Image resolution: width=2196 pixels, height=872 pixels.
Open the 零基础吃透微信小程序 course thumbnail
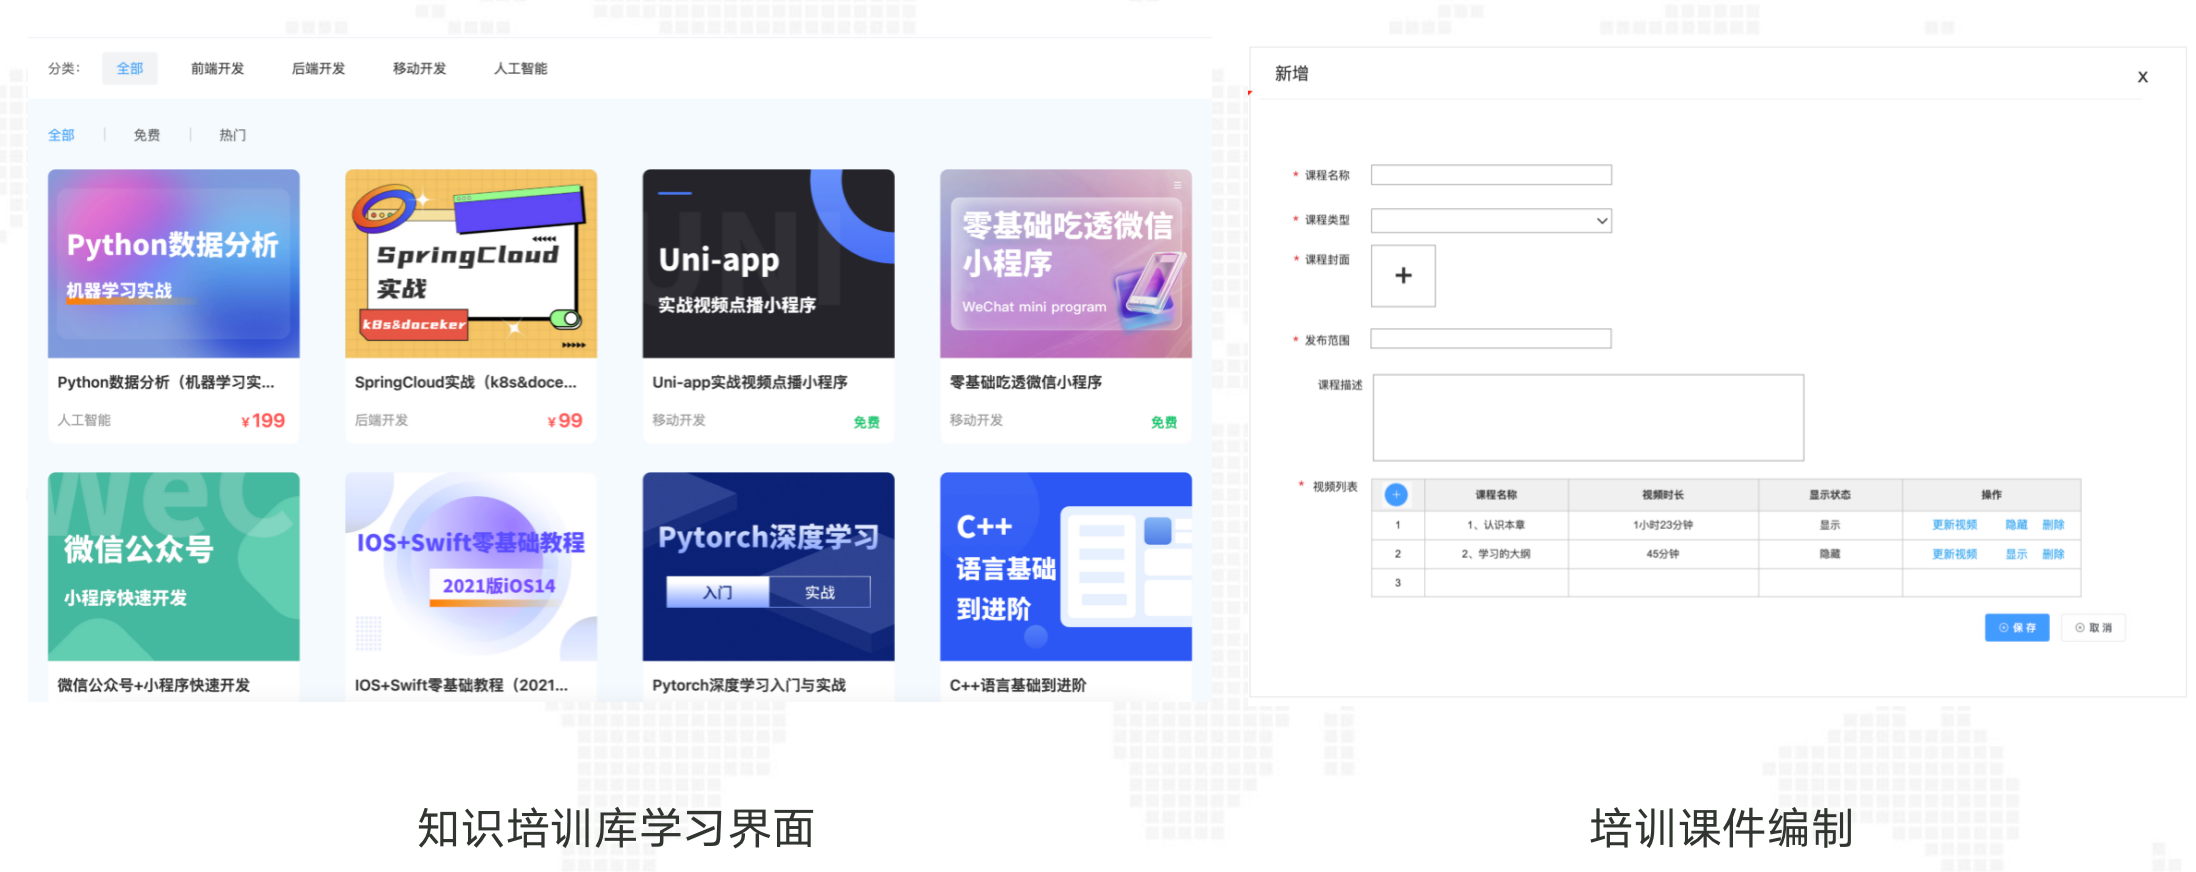1066,263
